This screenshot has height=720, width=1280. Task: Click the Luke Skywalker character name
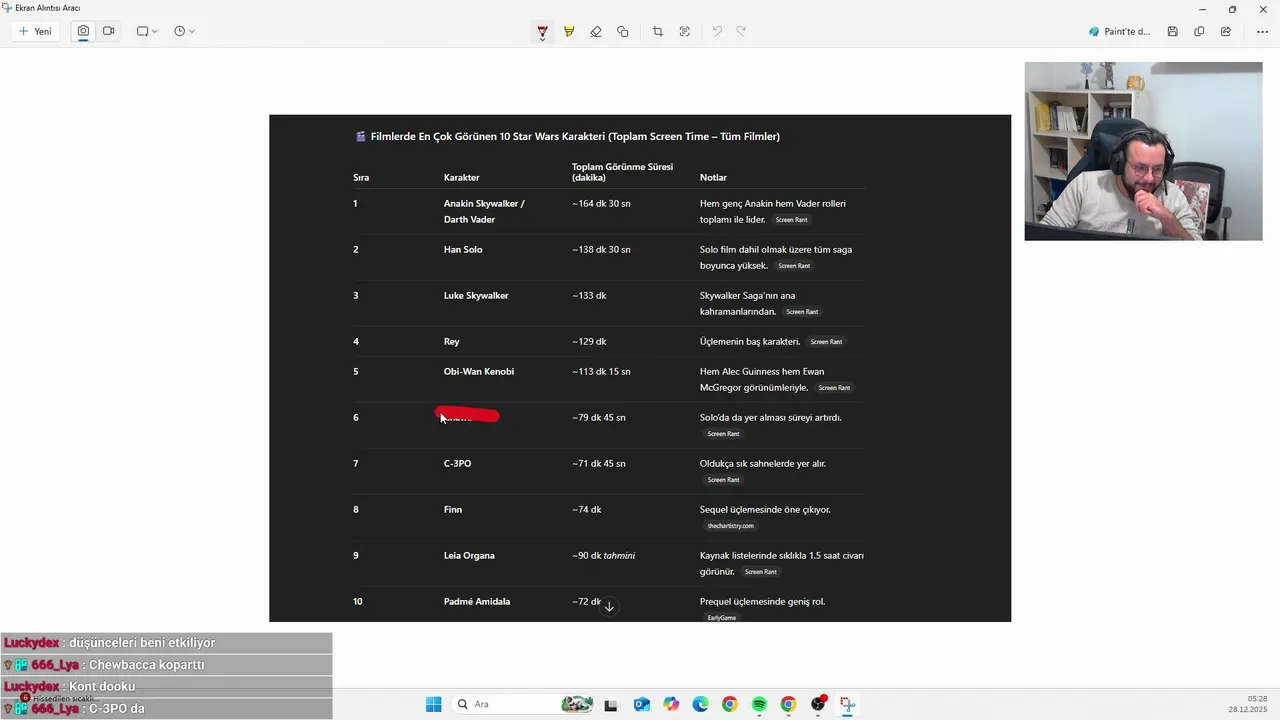[476, 295]
